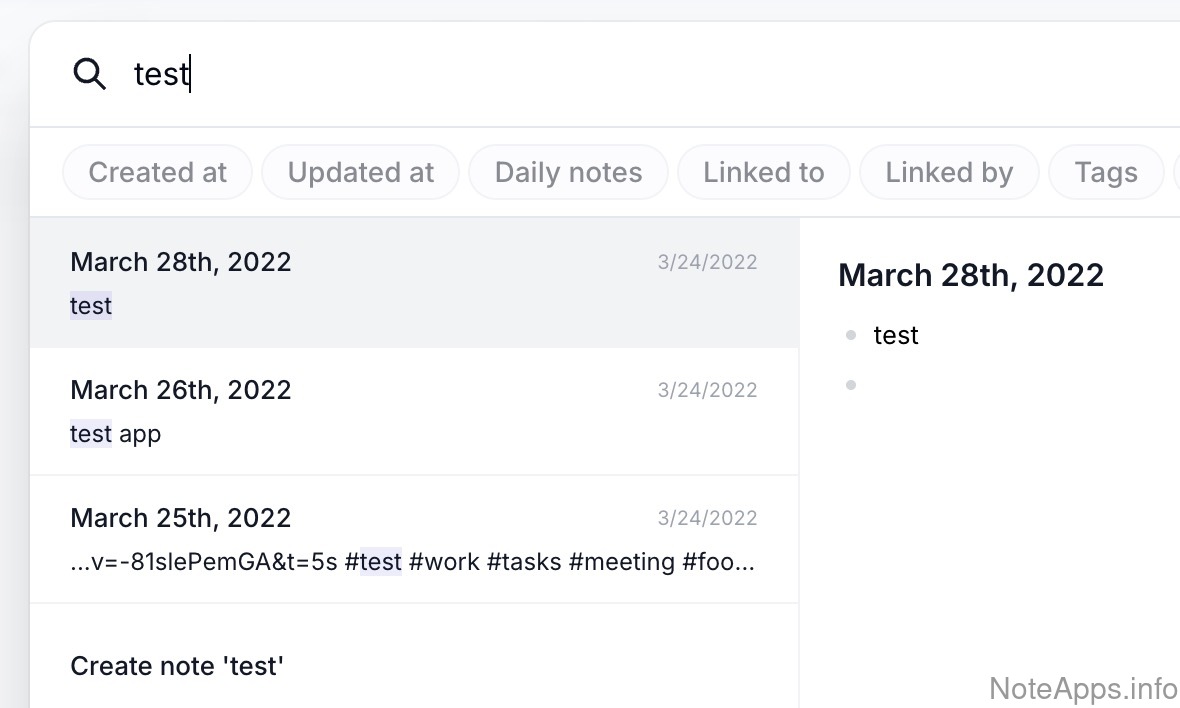Click the 'test' bullet text in preview
The width and height of the screenshot is (1180, 708).
point(895,336)
